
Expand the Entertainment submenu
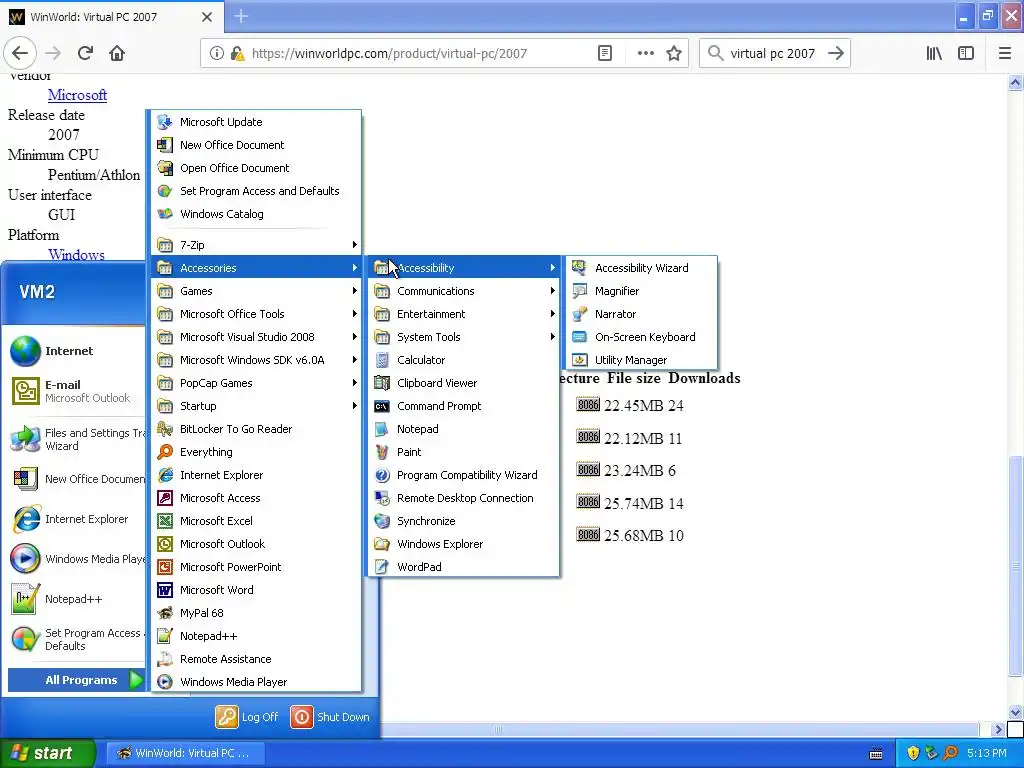pyautogui.click(x=464, y=314)
